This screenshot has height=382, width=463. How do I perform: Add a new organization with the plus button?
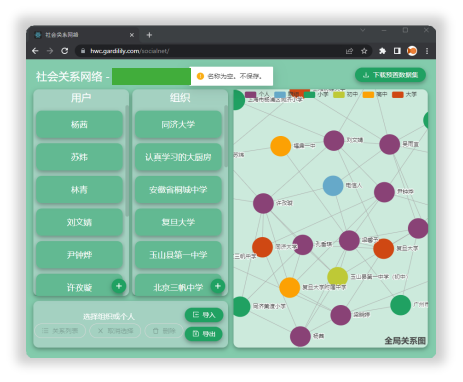218,286
